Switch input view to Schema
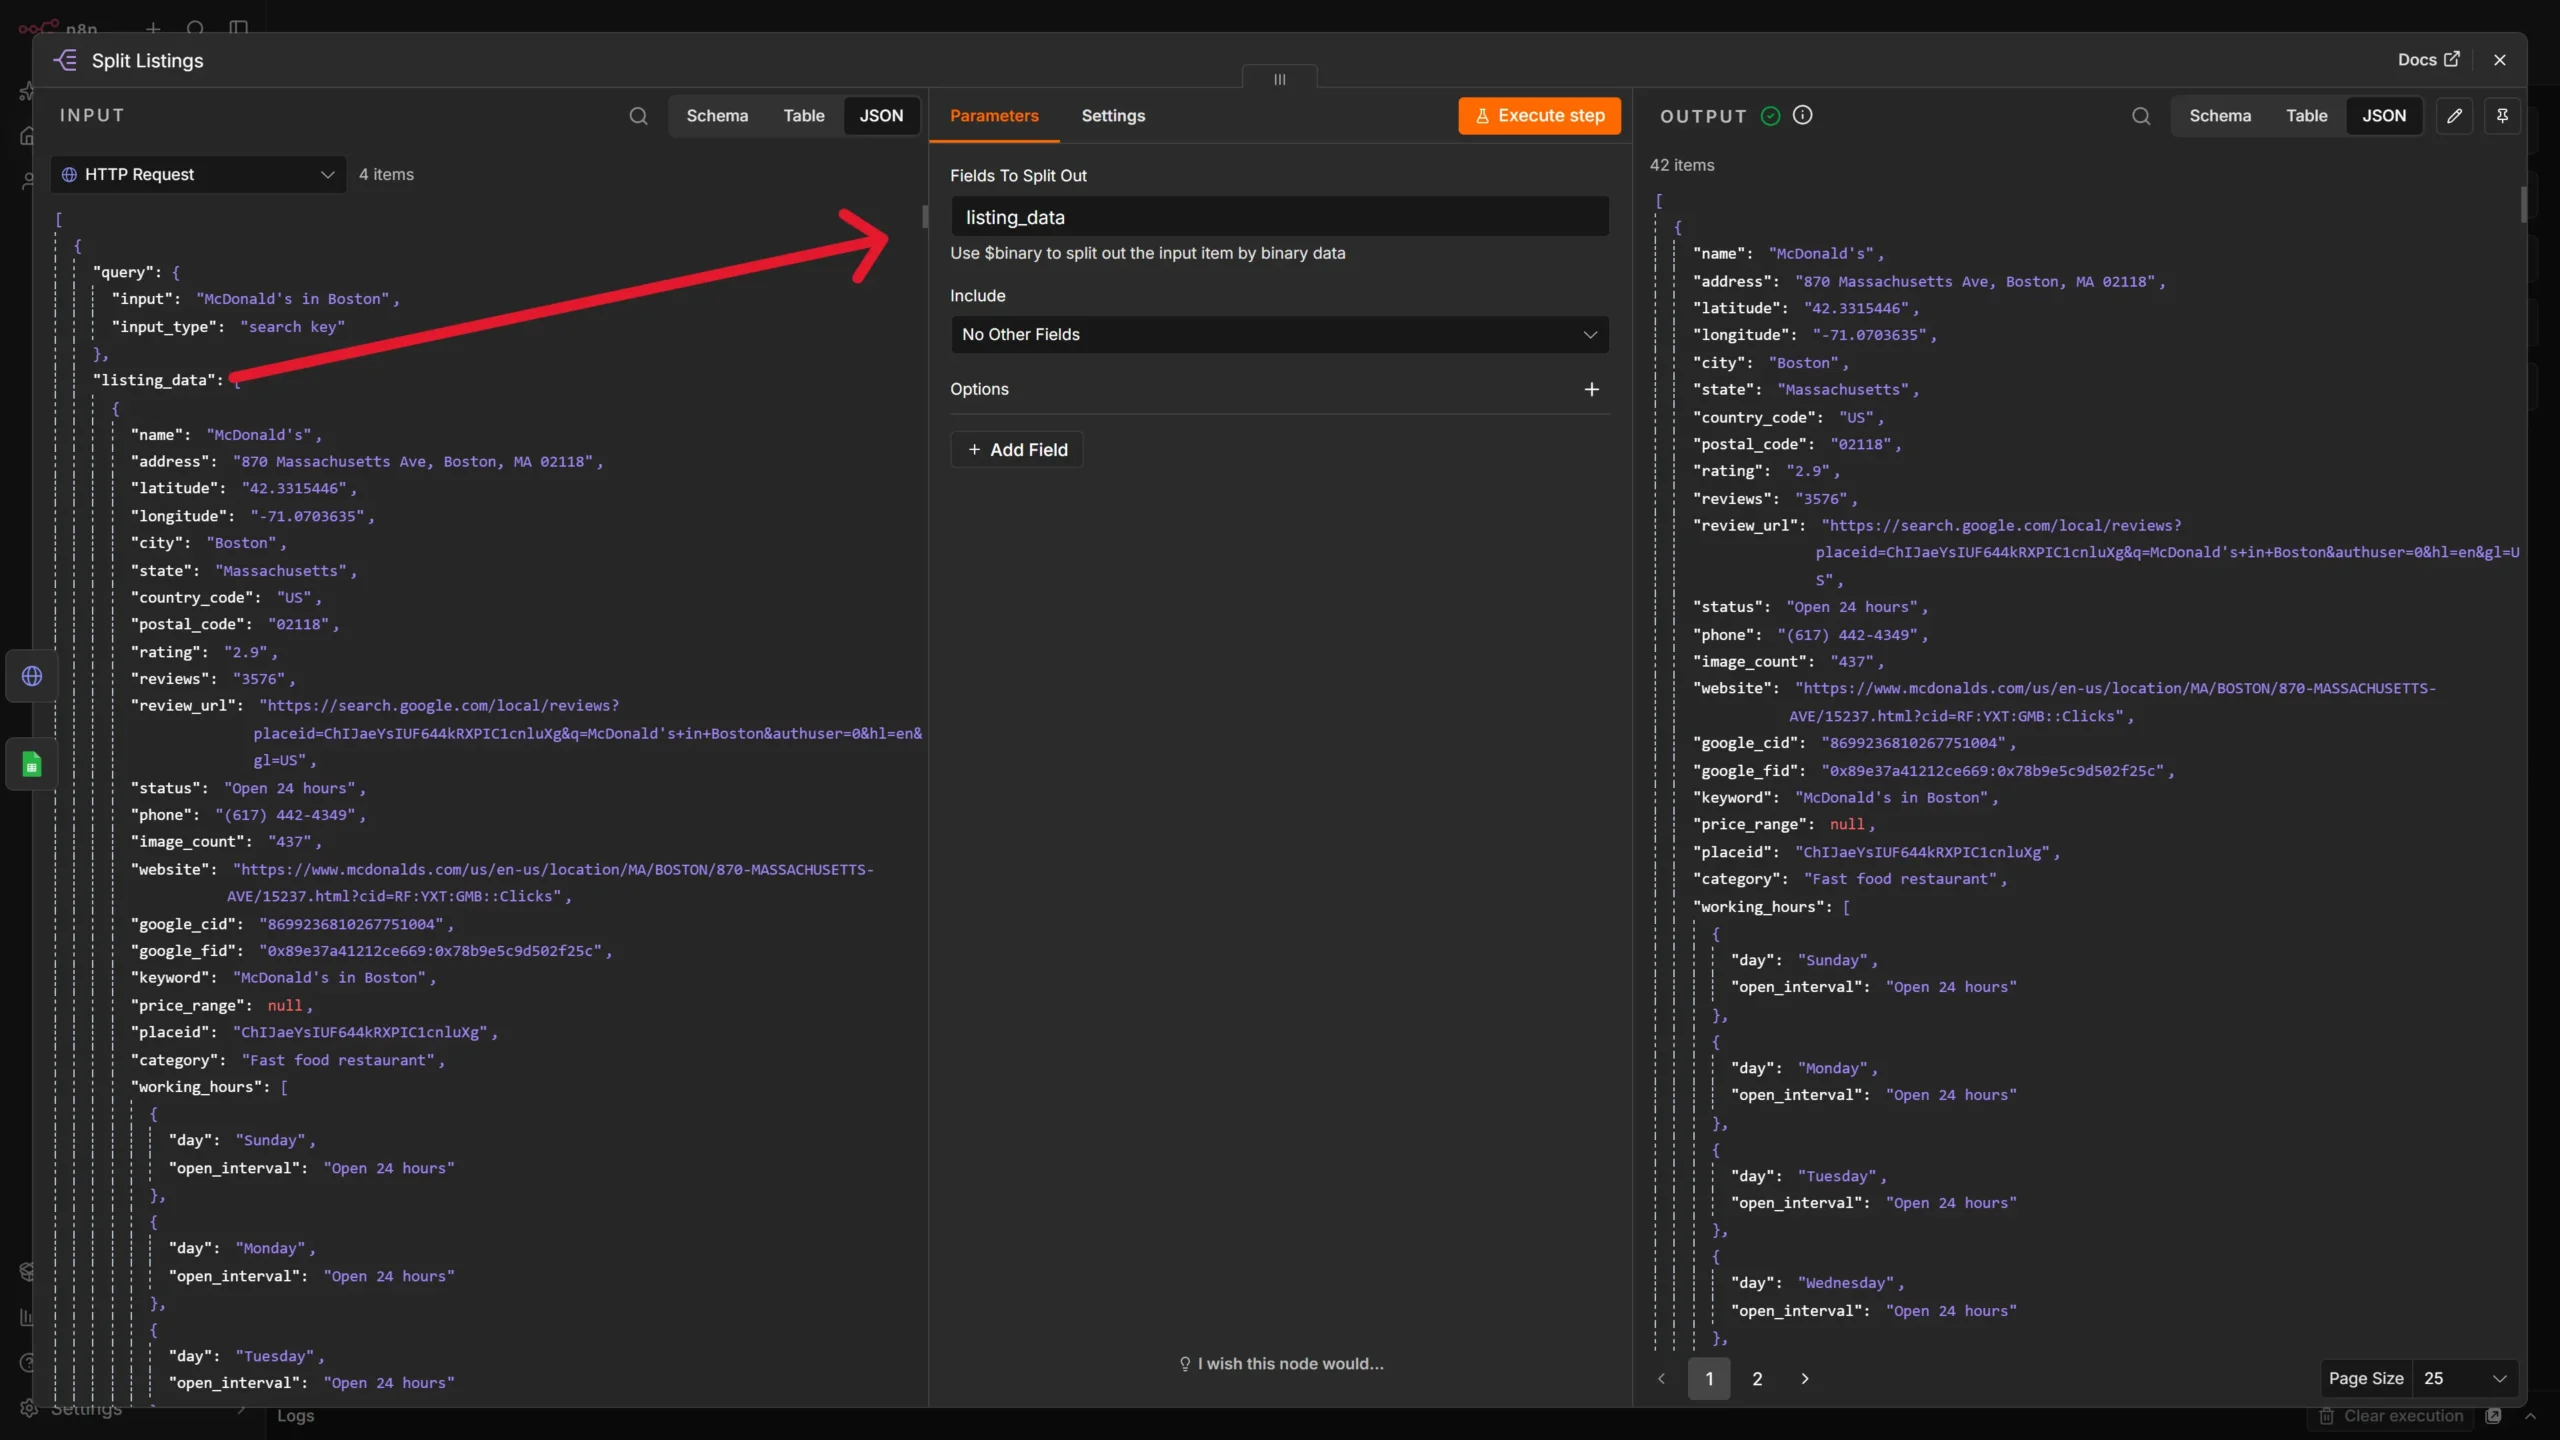Screen dimensions: 2560x1440 pos(717,116)
